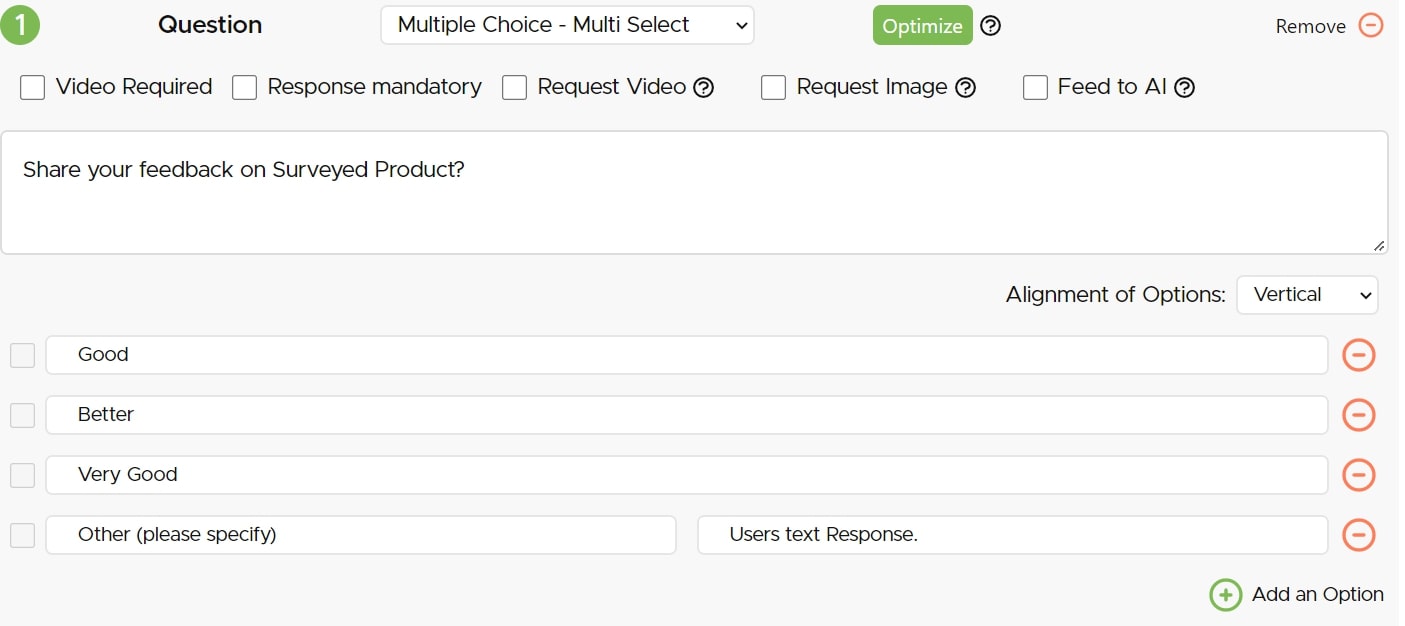Click the help icon beside Feed to AI
The height and width of the screenshot is (626, 1405).
pos(1184,88)
